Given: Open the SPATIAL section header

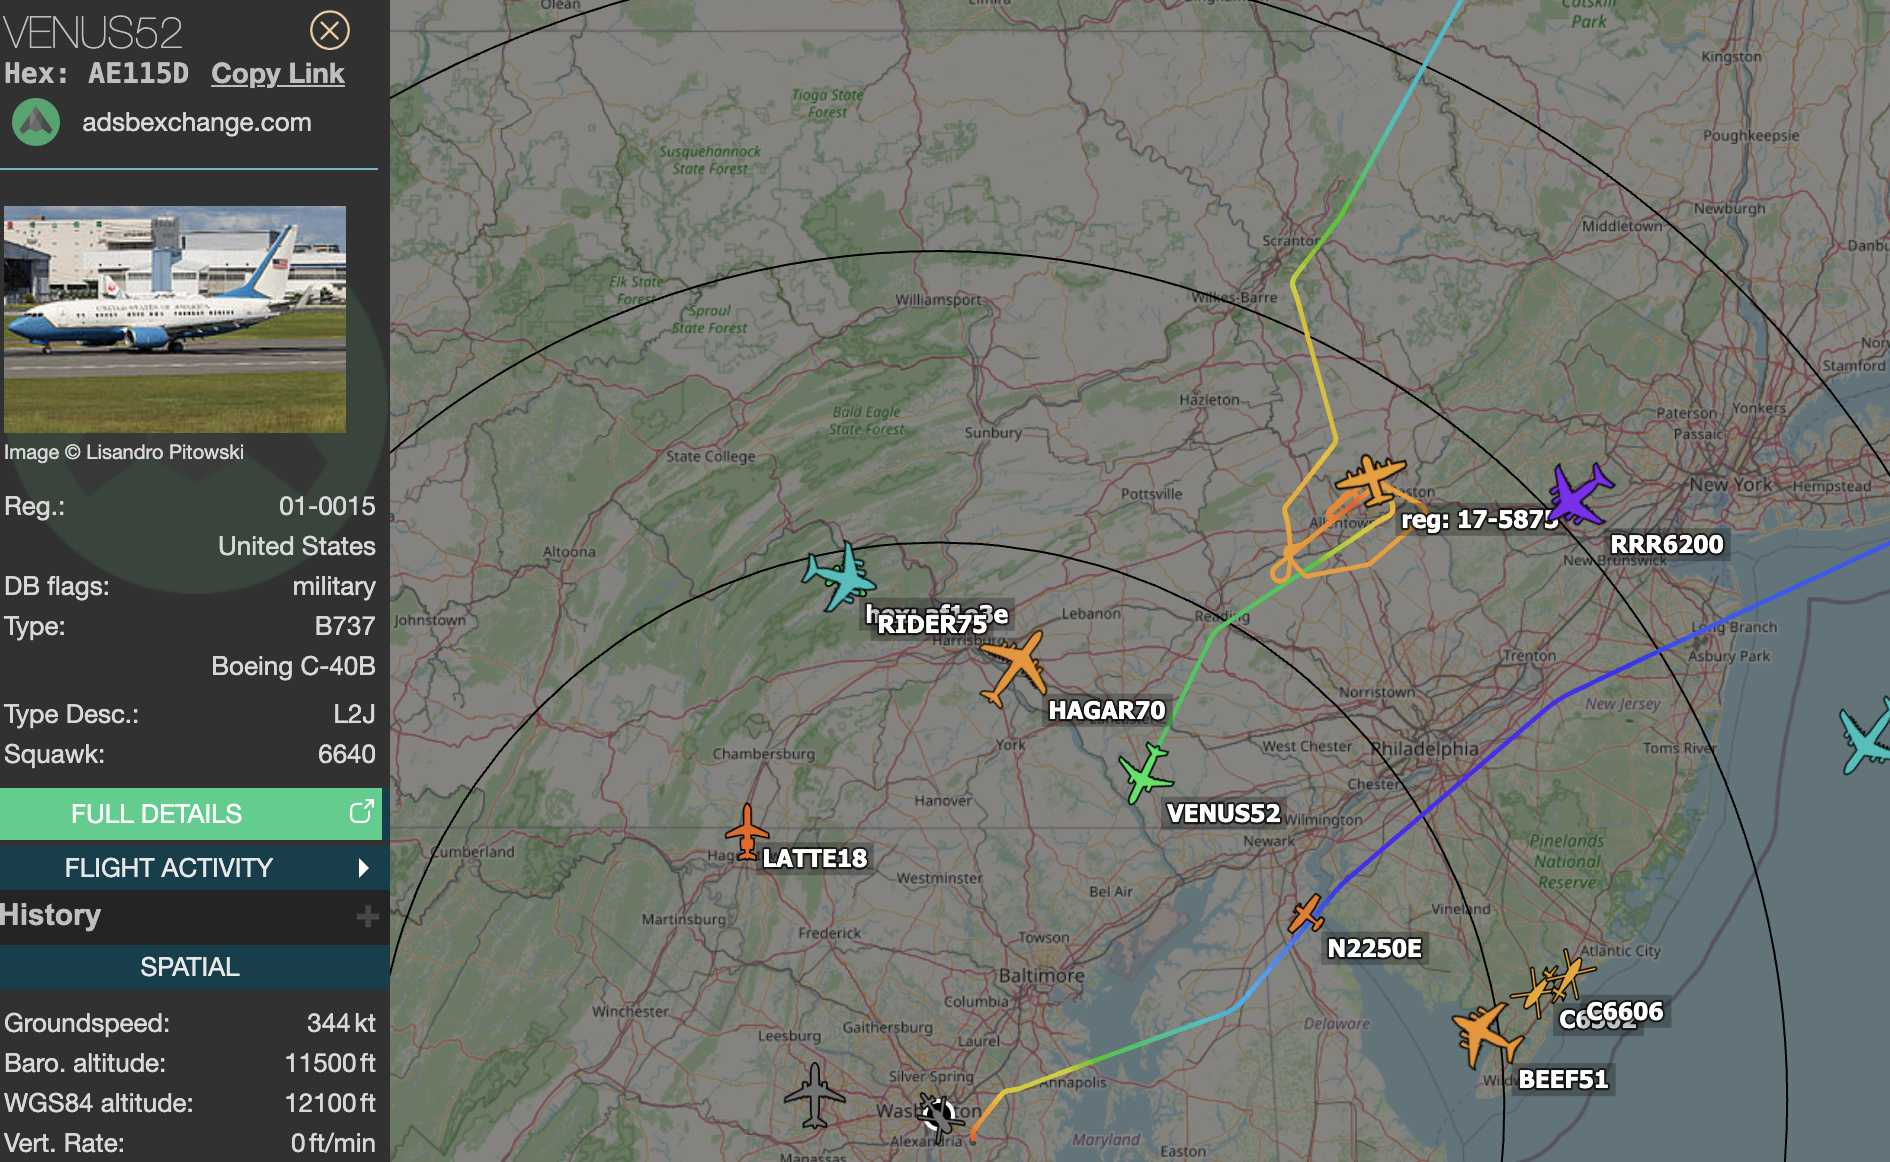Looking at the screenshot, I should [x=190, y=967].
